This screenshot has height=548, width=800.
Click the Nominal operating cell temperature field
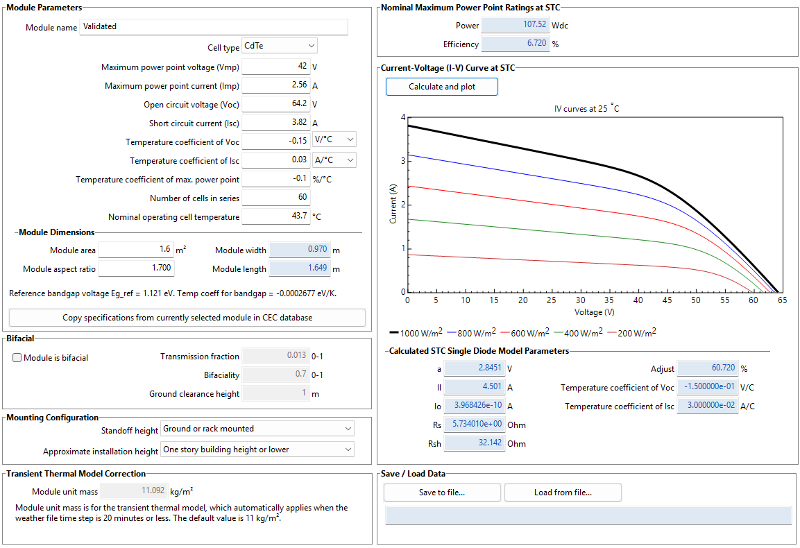(x=275, y=217)
